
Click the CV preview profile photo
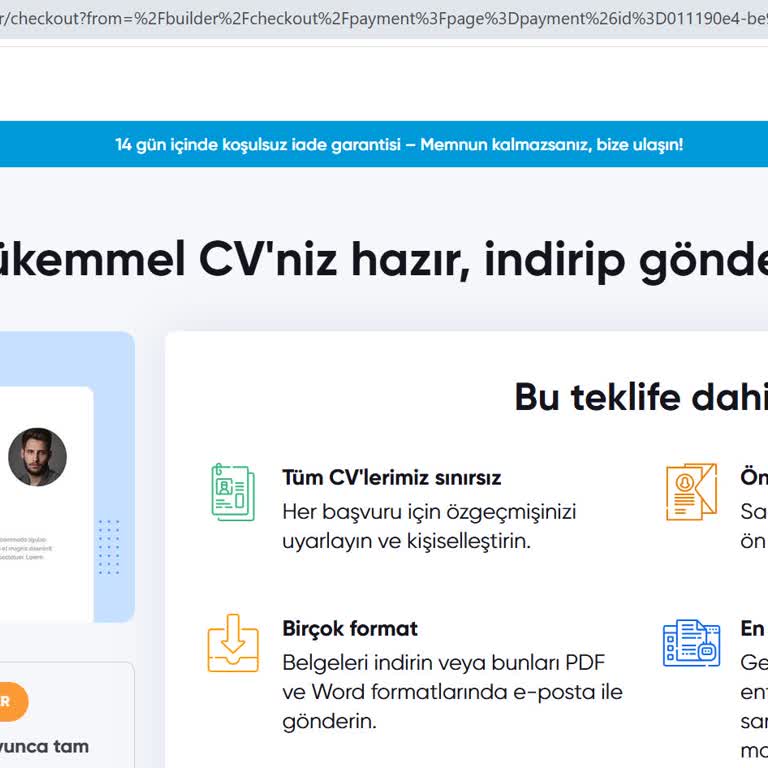pyautogui.click(x=37, y=457)
